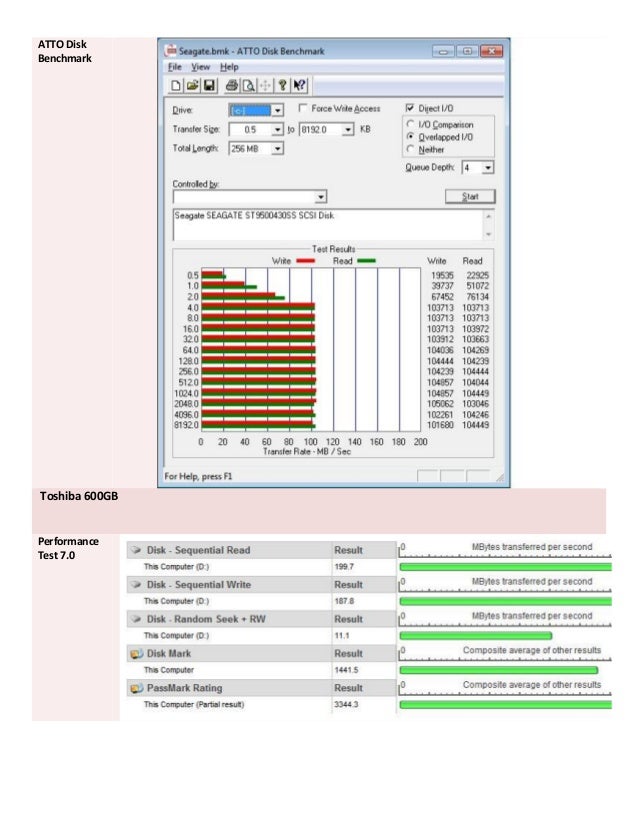Click the ATTO app icon in title bar
The height and width of the screenshot is (826, 638).
click(x=171, y=51)
